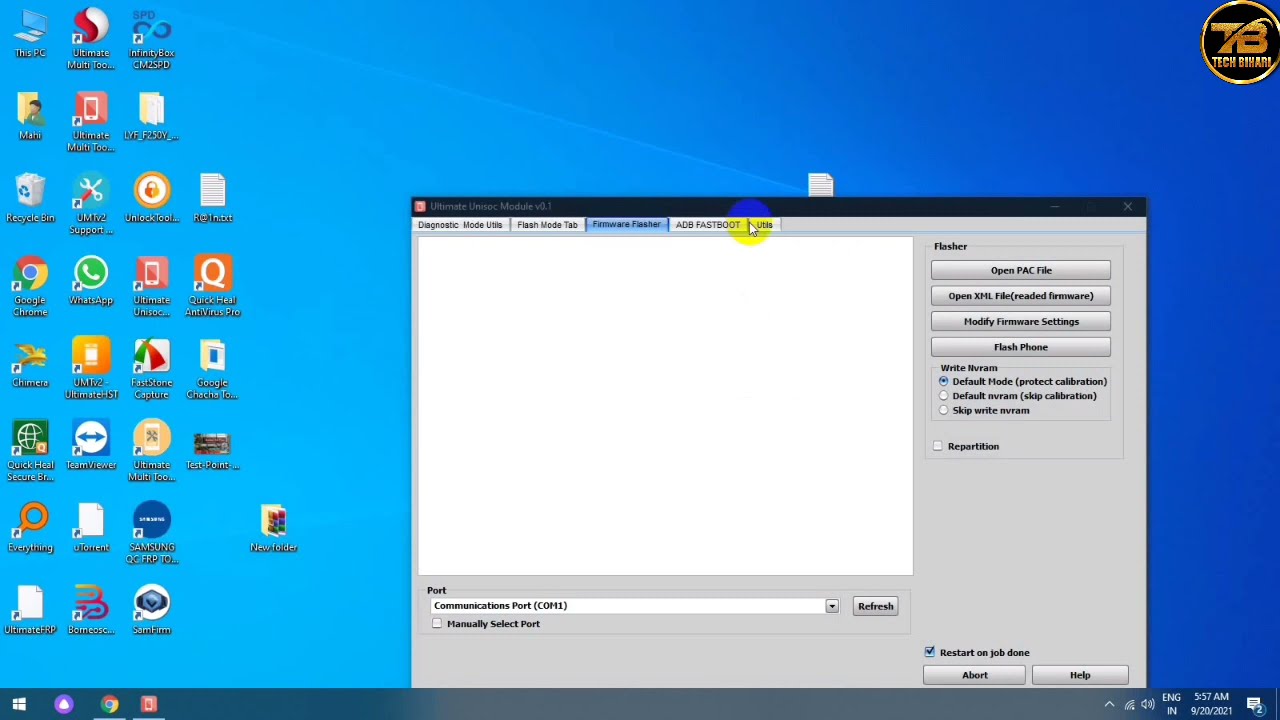This screenshot has width=1280, height=720.
Task: Launch TeamViewer from desktop
Action: (x=91, y=447)
